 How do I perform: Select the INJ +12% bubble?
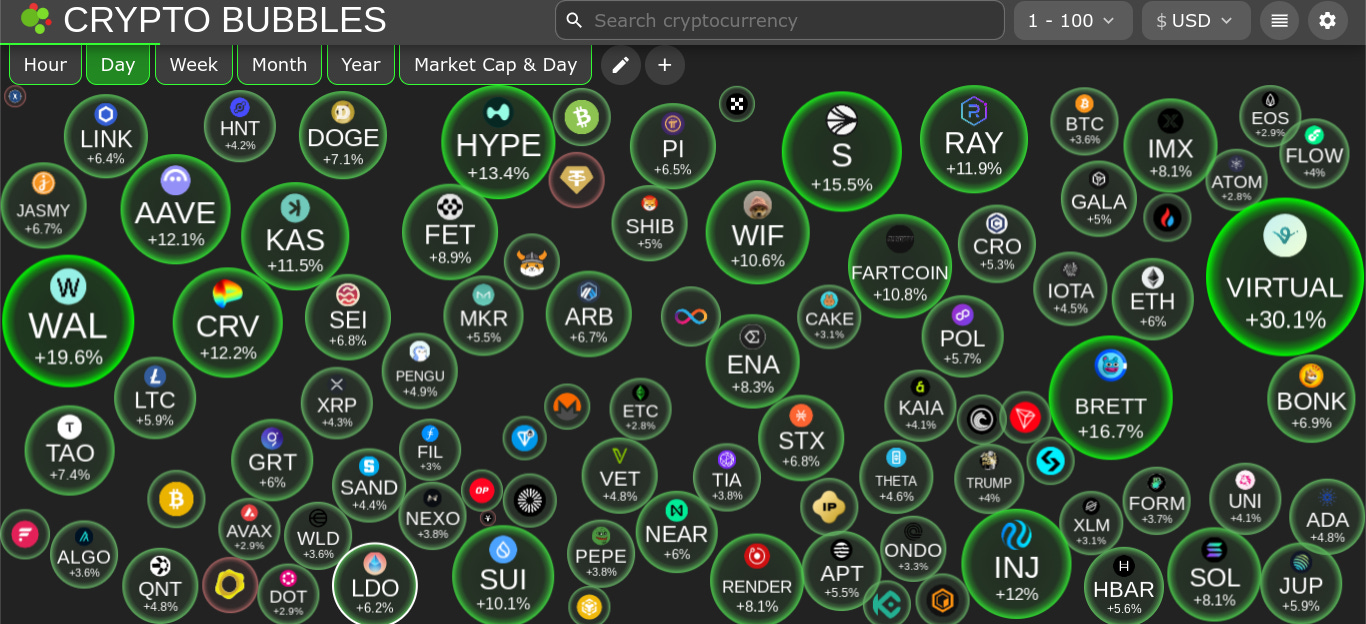[1016, 563]
